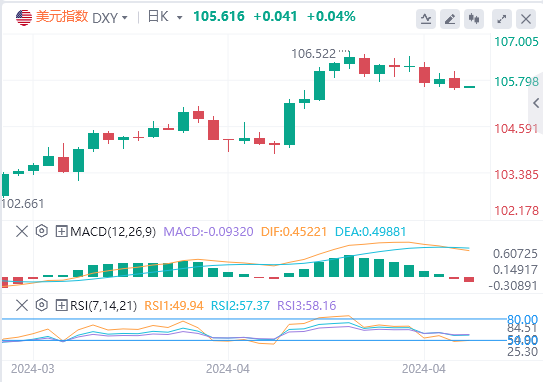The height and width of the screenshot is (382, 543).
Task: Close the chart with top X button
Action: [x=526, y=19]
